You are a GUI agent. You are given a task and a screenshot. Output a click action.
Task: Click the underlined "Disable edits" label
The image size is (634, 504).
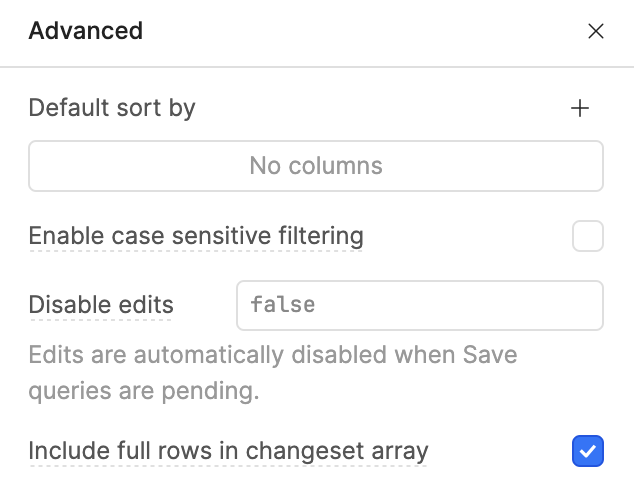coord(101,305)
